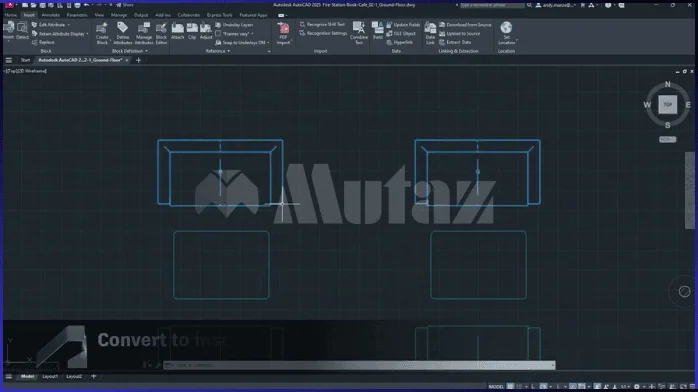Open Edit Attribute dropdown arrow
The width and height of the screenshot is (698, 392).
pos(69,25)
